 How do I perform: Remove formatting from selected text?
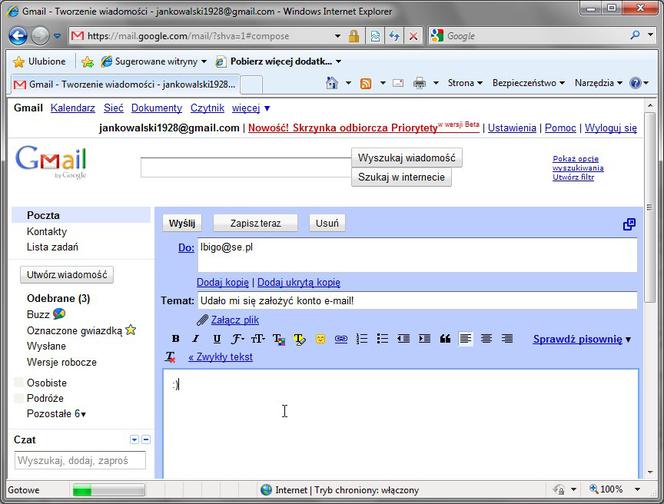coord(170,357)
